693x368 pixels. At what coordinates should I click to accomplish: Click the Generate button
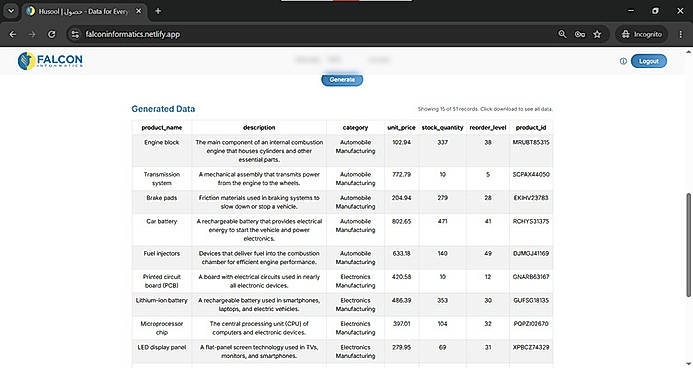(x=342, y=80)
